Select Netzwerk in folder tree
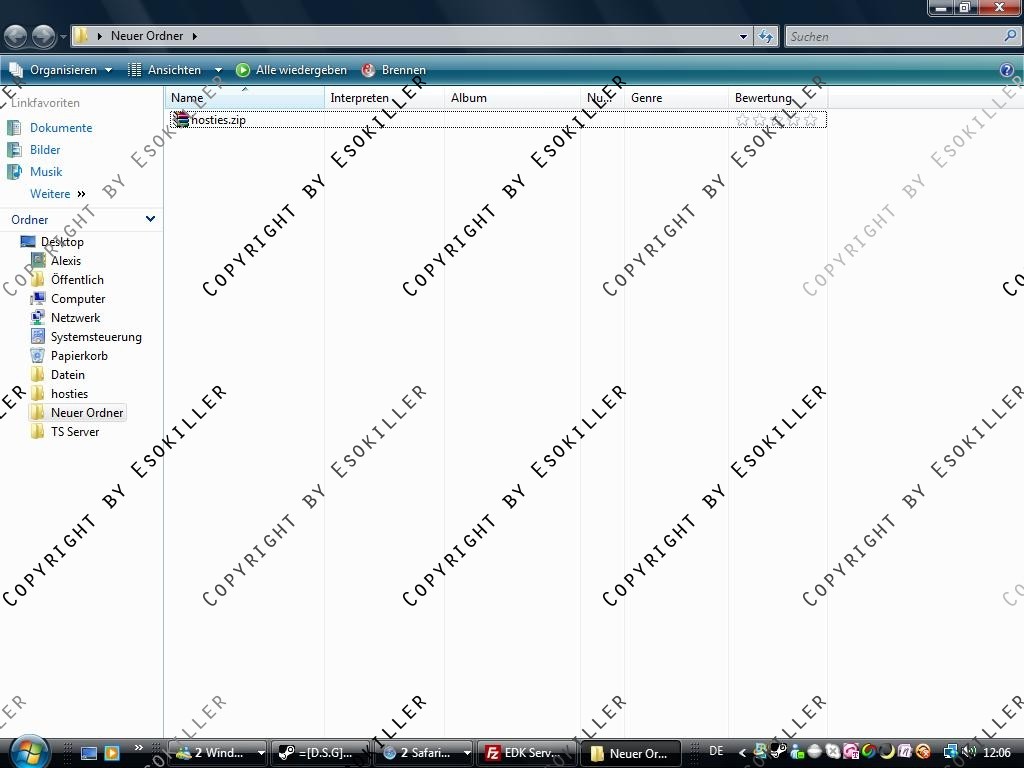This screenshot has height=768, width=1024. 75,317
